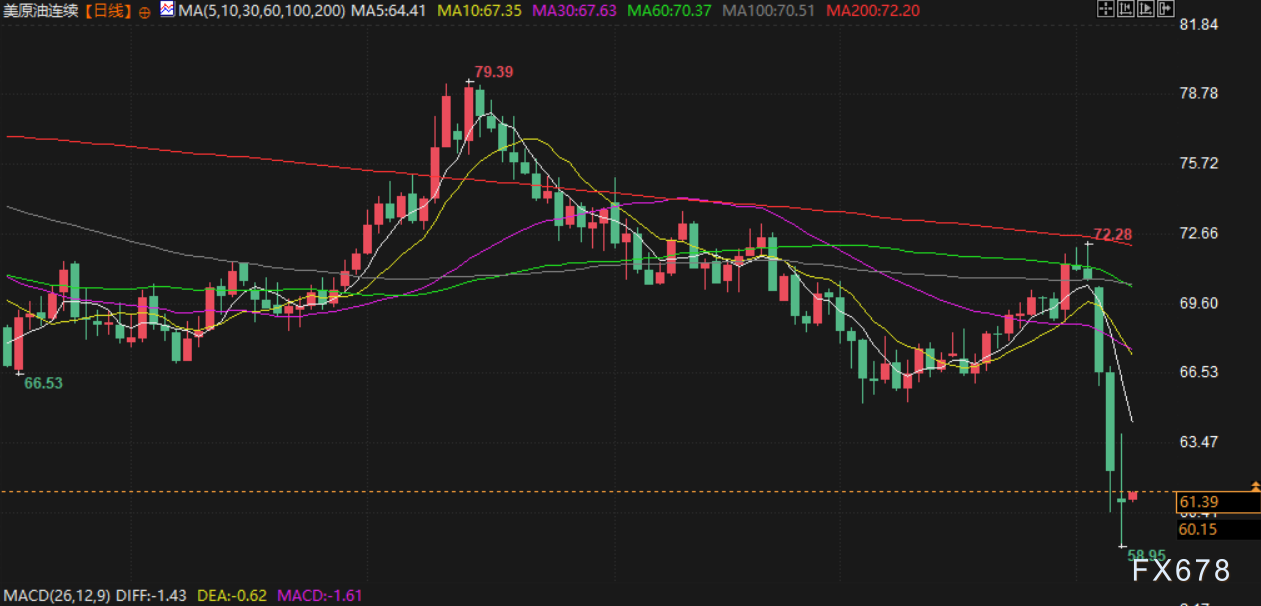Image resolution: width=1261 pixels, height=606 pixels.
Task: Open the MA indicator chart icon
Action: click(x=166, y=12)
